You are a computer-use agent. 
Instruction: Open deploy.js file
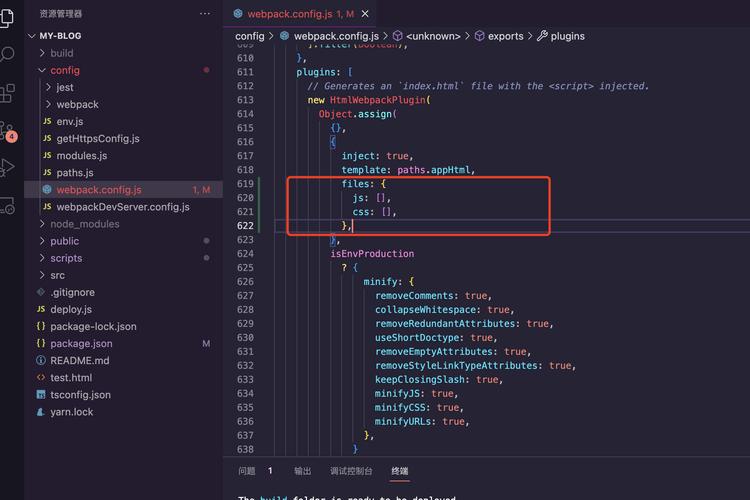(x=71, y=310)
